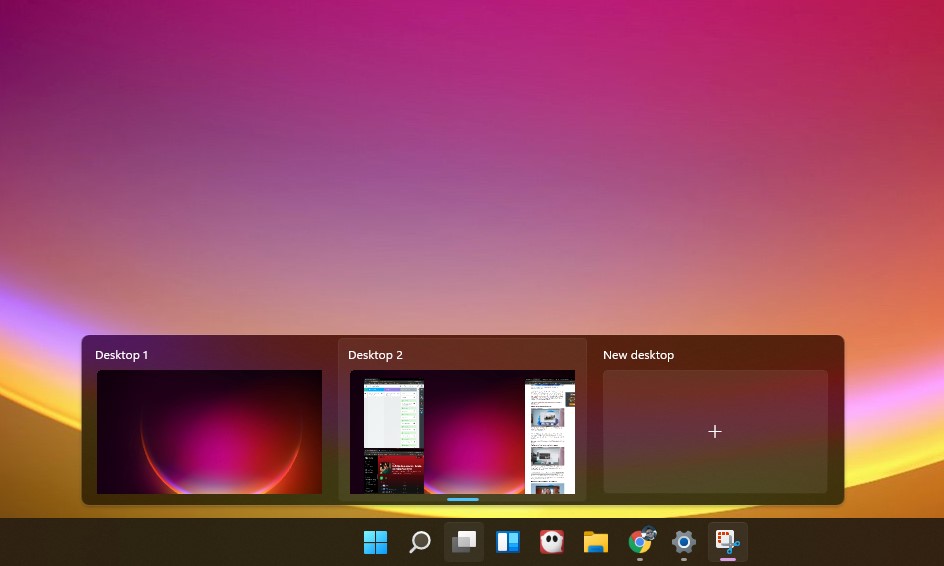Click empty wallpaper area above desktop switcher
944x566 pixels.
(470, 160)
